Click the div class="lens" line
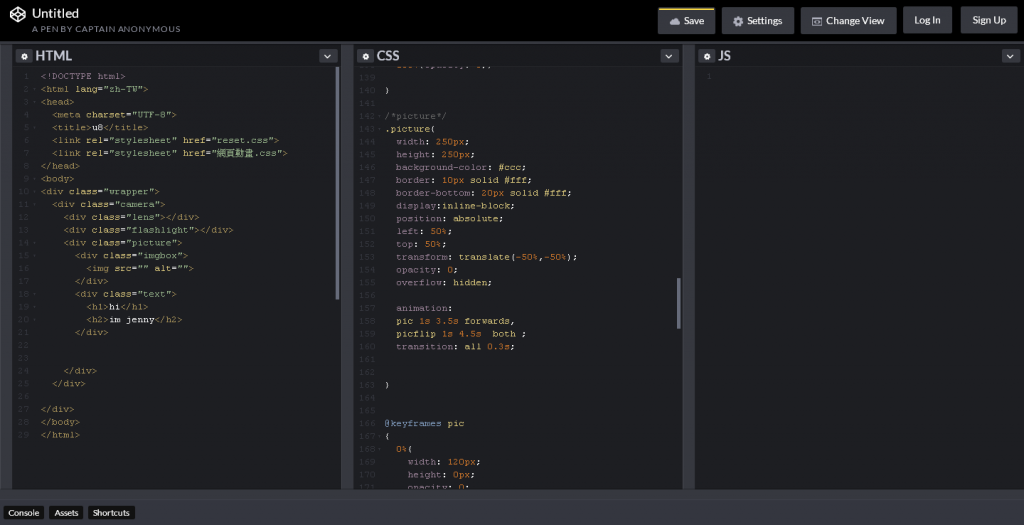The width and height of the screenshot is (1024, 525). coord(131,217)
